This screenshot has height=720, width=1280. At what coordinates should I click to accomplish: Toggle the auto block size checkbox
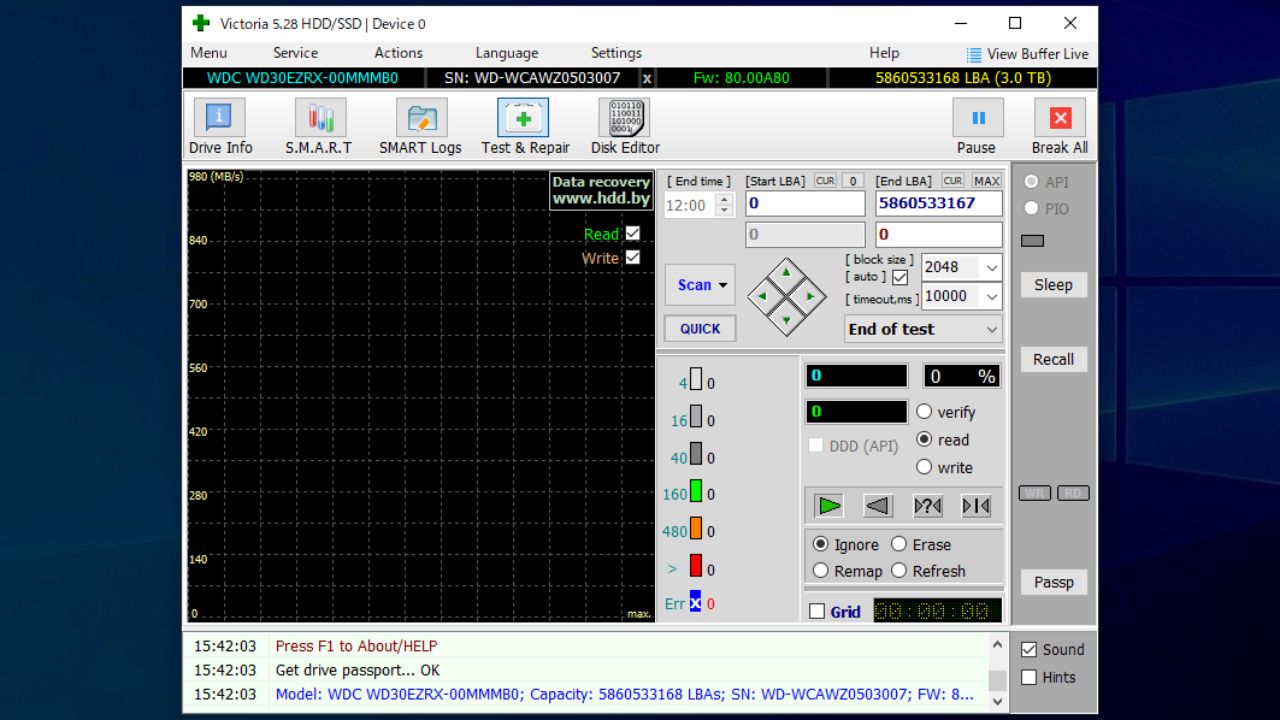tap(900, 277)
